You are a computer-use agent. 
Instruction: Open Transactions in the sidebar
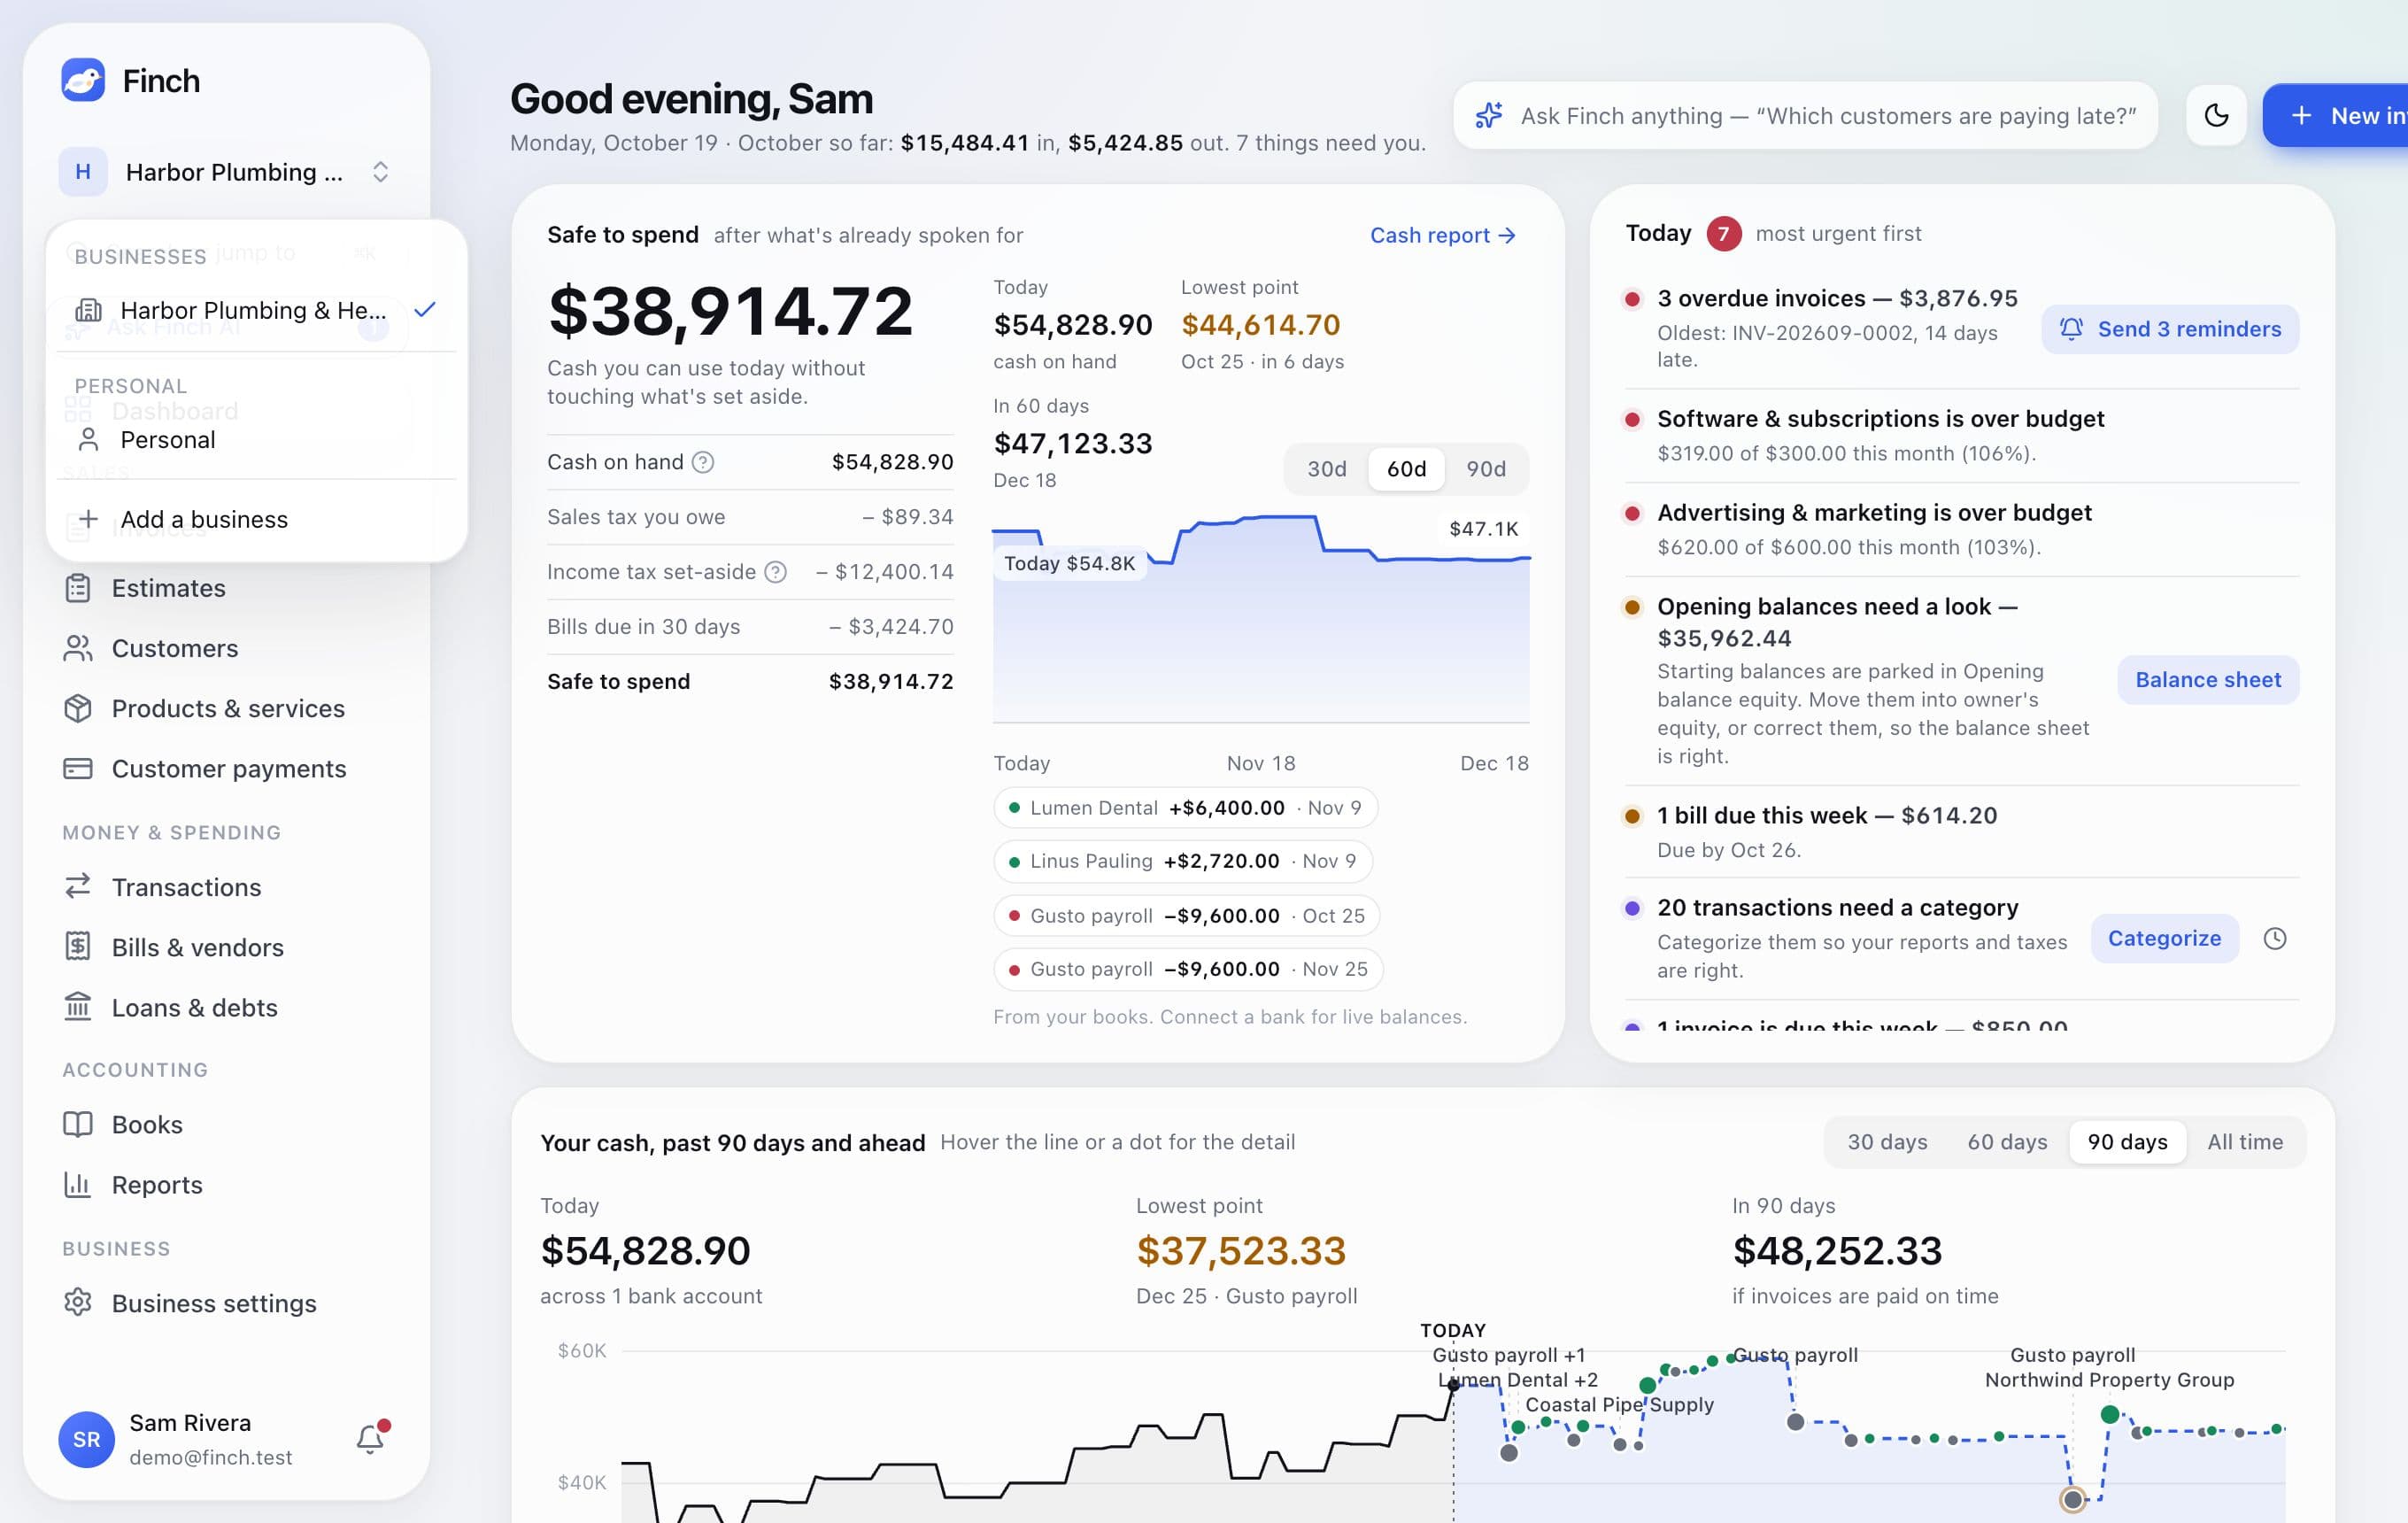(x=225, y=887)
